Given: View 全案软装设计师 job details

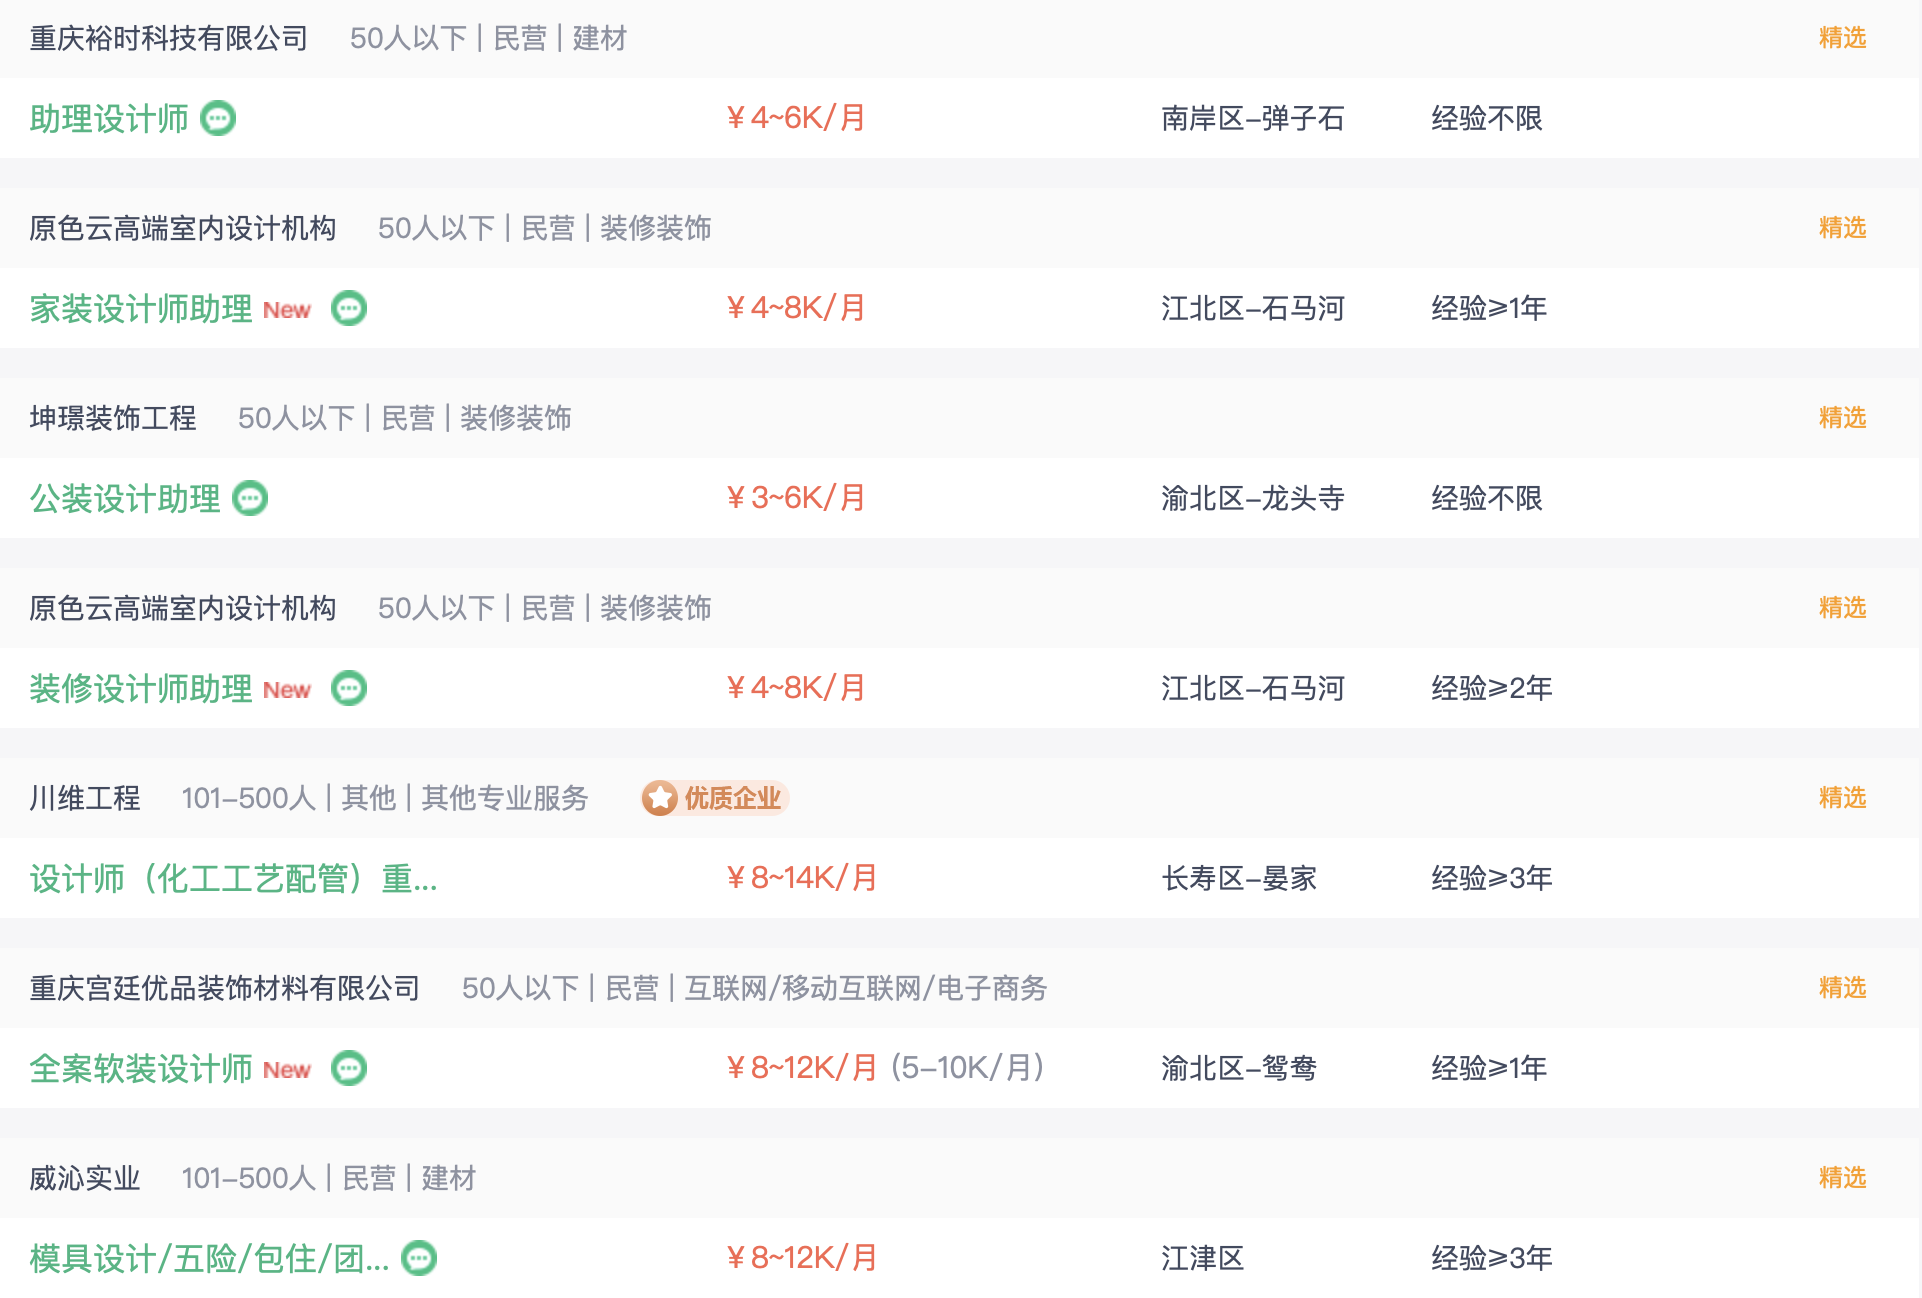Looking at the screenshot, I should click(x=141, y=1068).
